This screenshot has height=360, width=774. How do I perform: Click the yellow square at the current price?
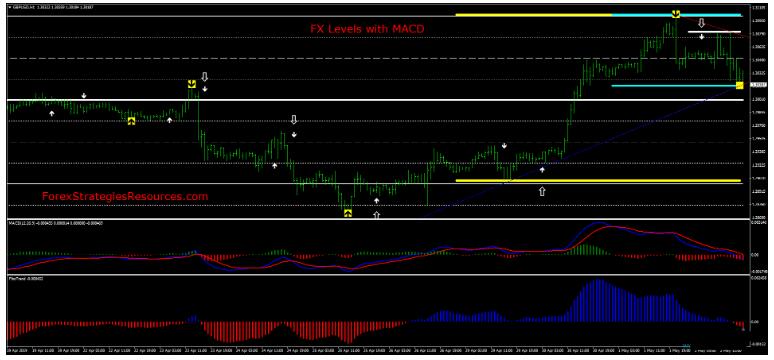point(739,85)
